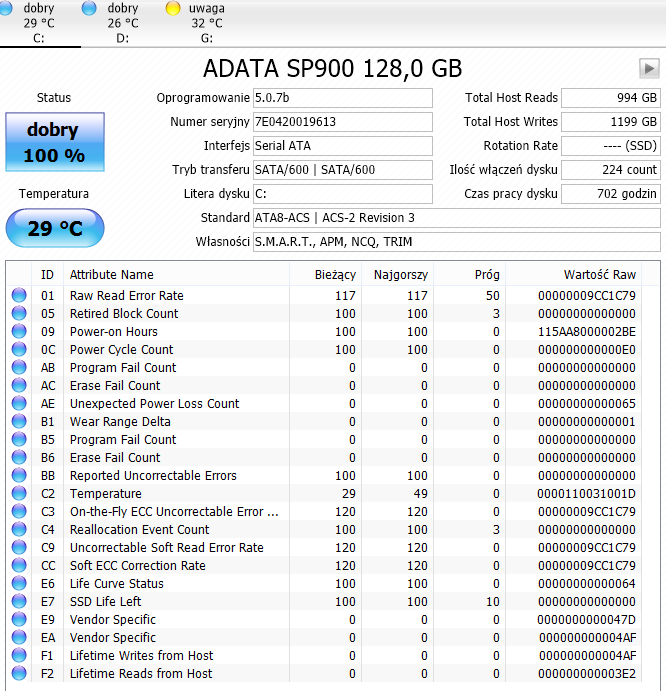The width and height of the screenshot is (666, 691).
Task: Select drive C: tab with 29 °C
Action: (x=39, y=23)
